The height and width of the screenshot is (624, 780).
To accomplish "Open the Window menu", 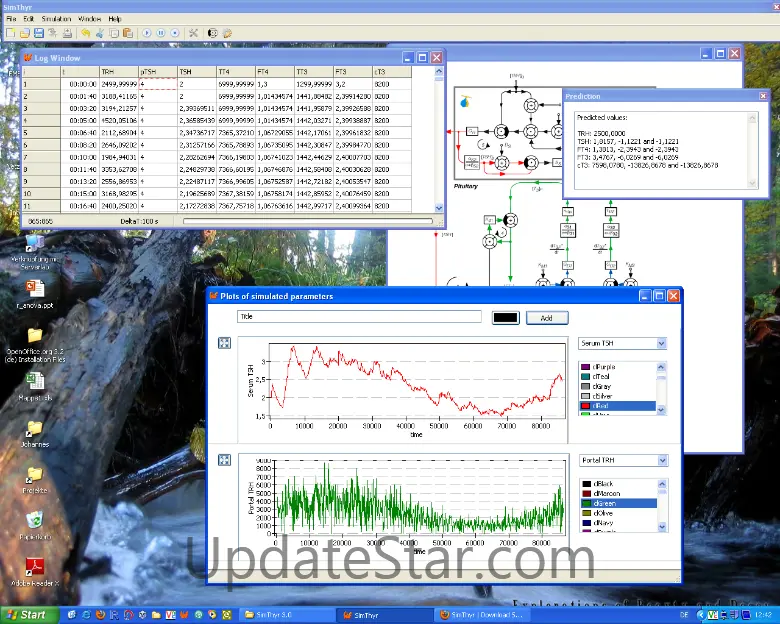I will [89, 19].
